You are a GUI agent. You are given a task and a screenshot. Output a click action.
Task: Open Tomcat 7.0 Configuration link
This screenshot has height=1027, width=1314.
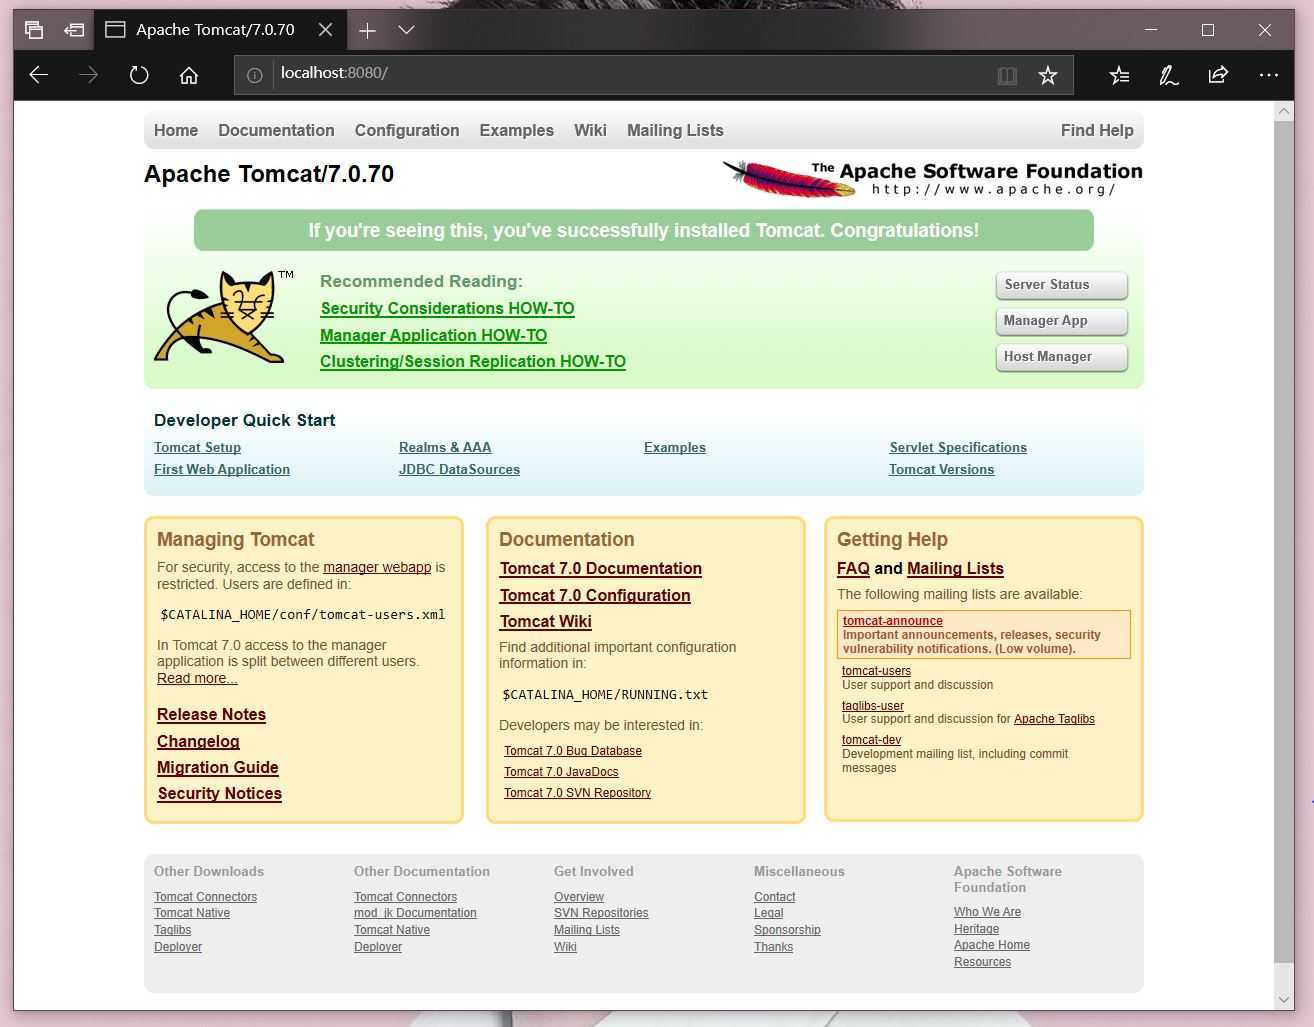[595, 596]
